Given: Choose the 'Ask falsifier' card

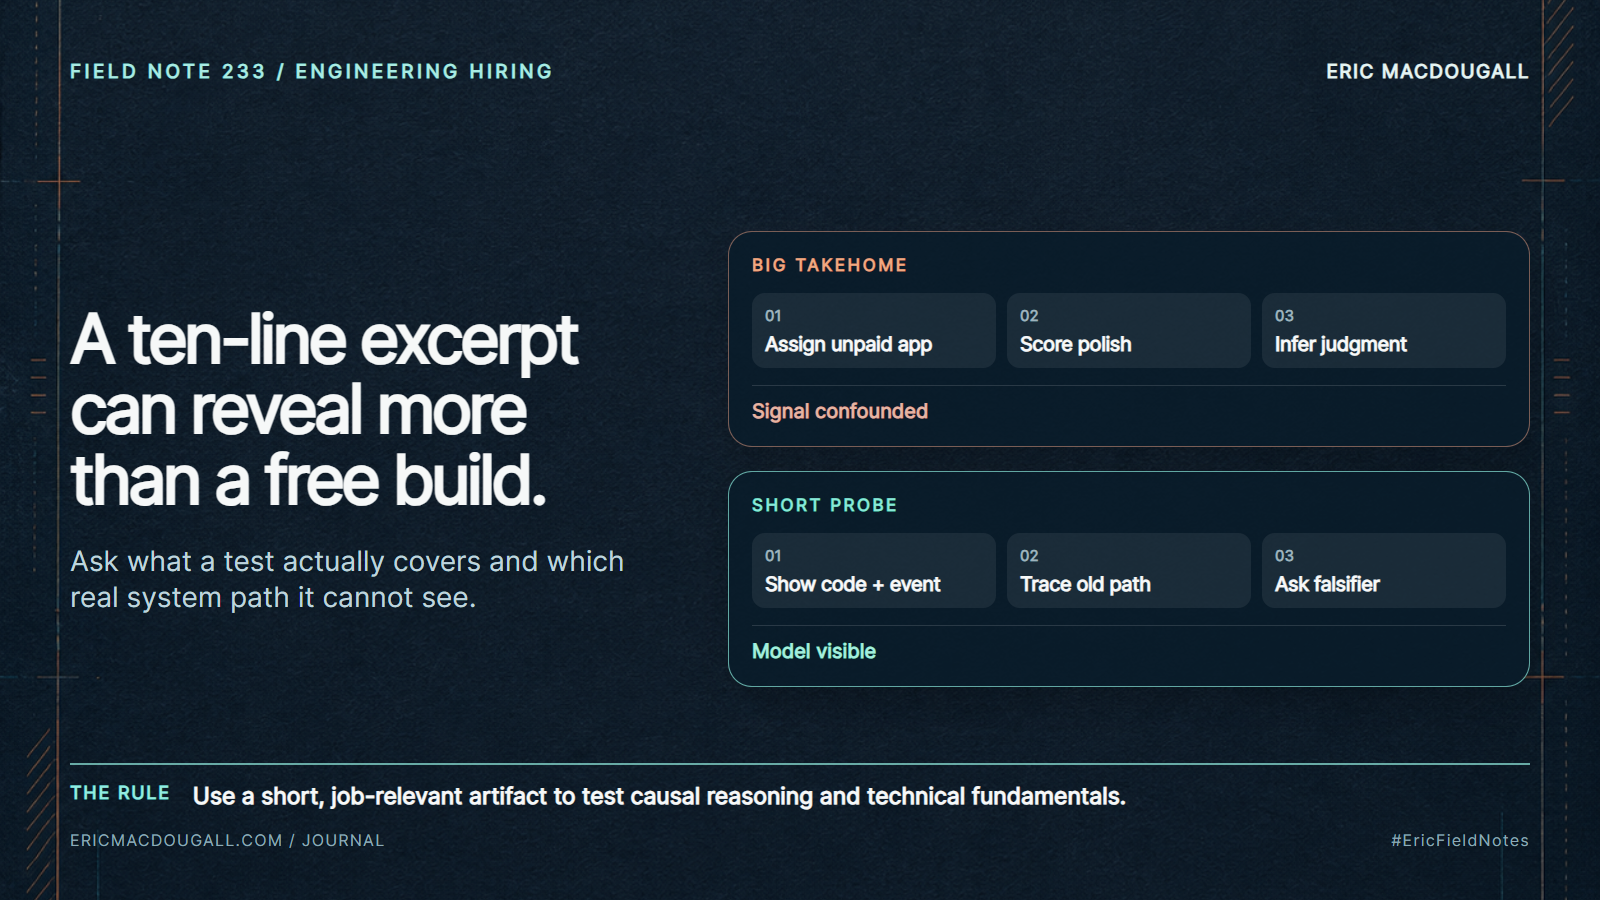Looking at the screenshot, I should [x=1383, y=570].
